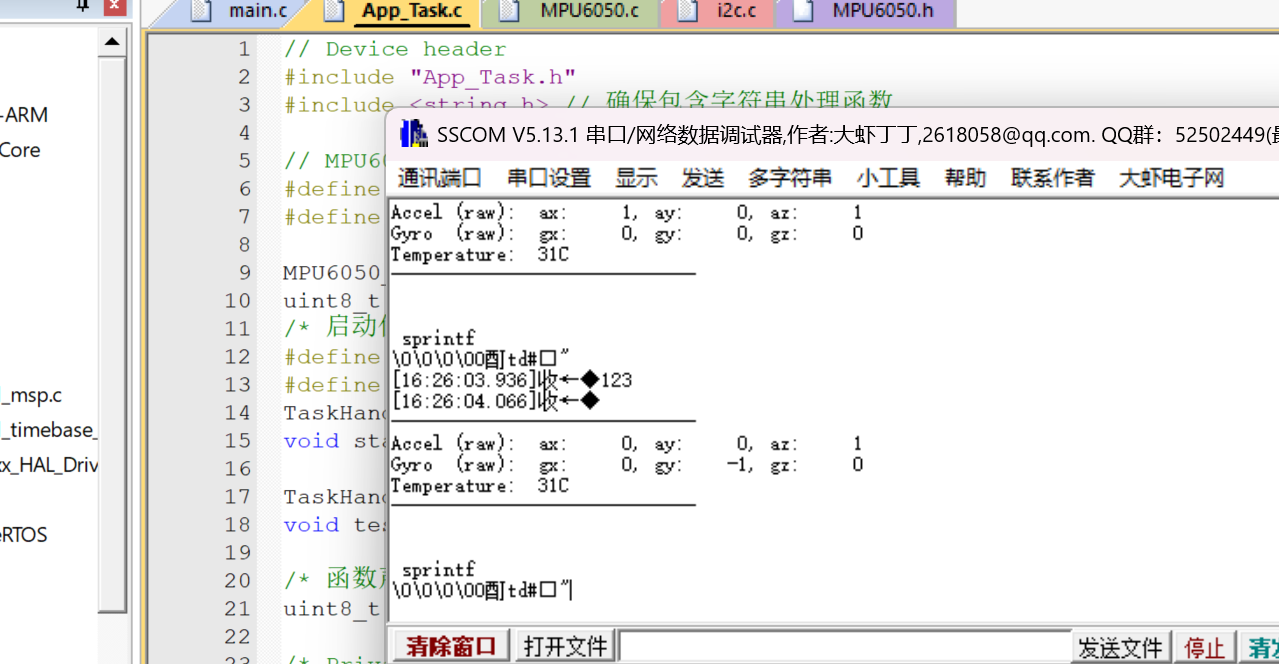Click the file path field beside 打开文件
The height and width of the screenshot is (664, 1279).
point(845,646)
